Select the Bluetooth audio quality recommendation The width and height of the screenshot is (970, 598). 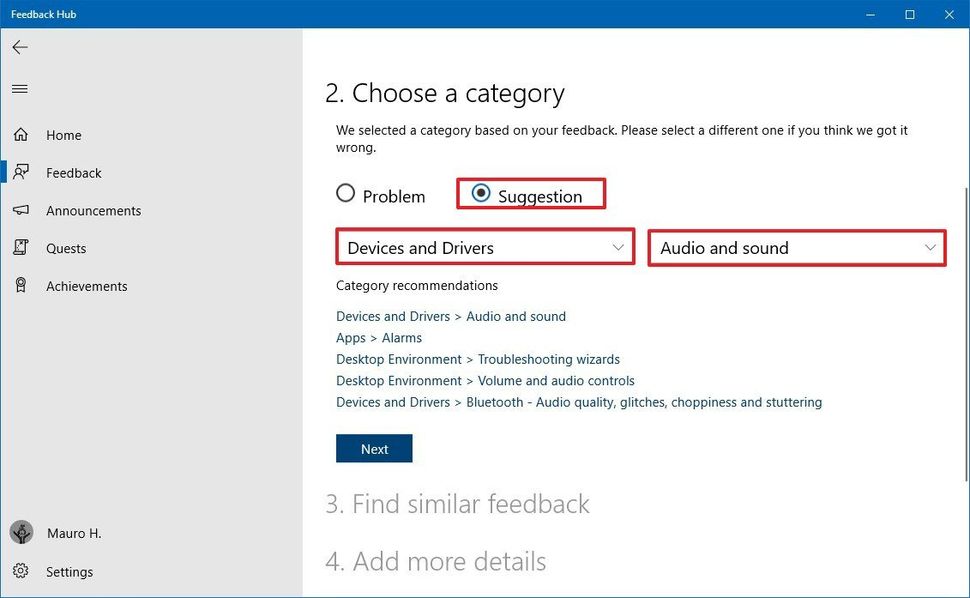[x=578, y=402]
